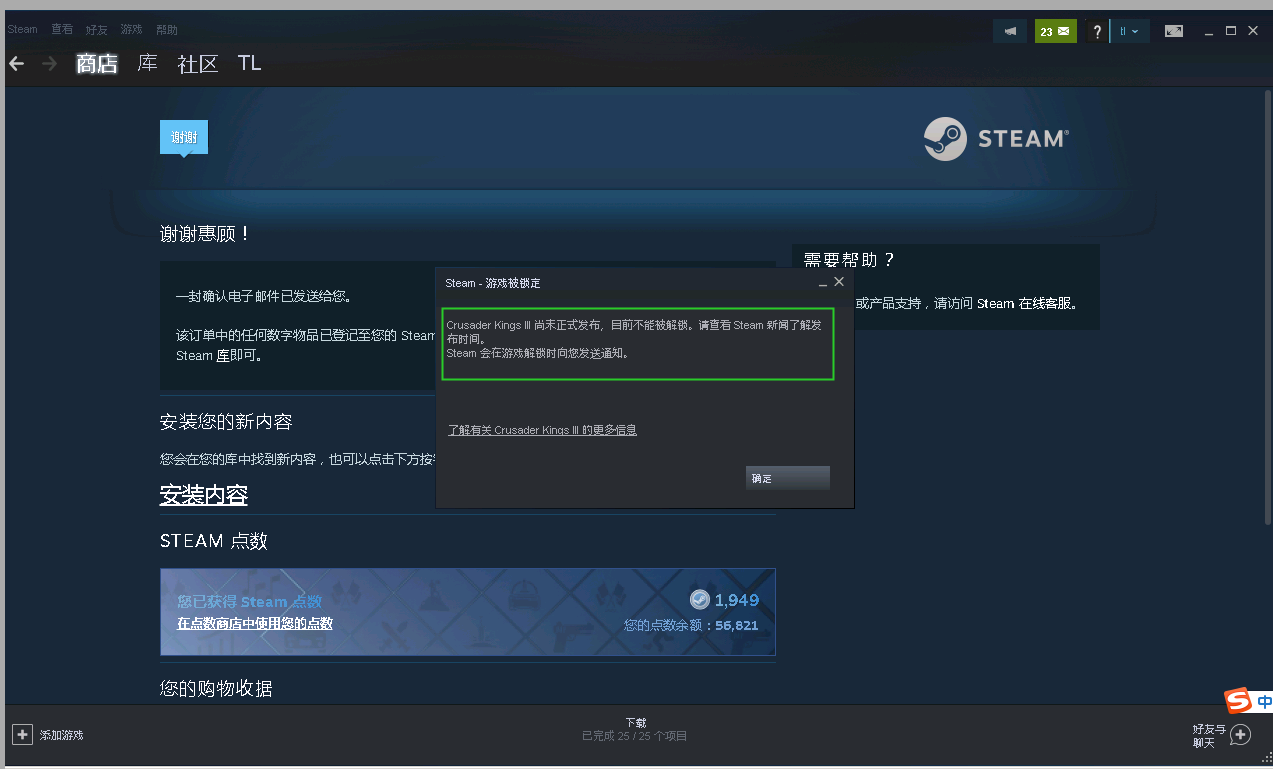Open 在点数商店中使用您的点数 link
Screen dimensions: 1273x769
[255, 623]
